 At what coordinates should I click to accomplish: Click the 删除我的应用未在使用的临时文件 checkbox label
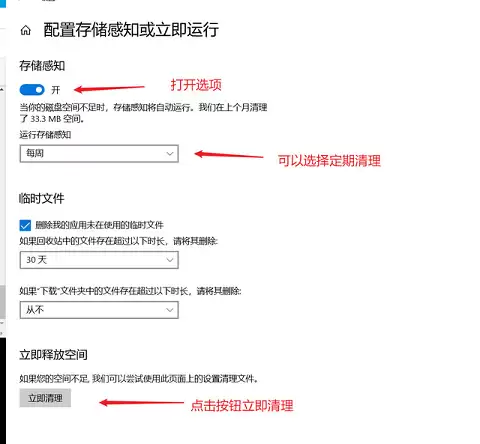(99, 225)
